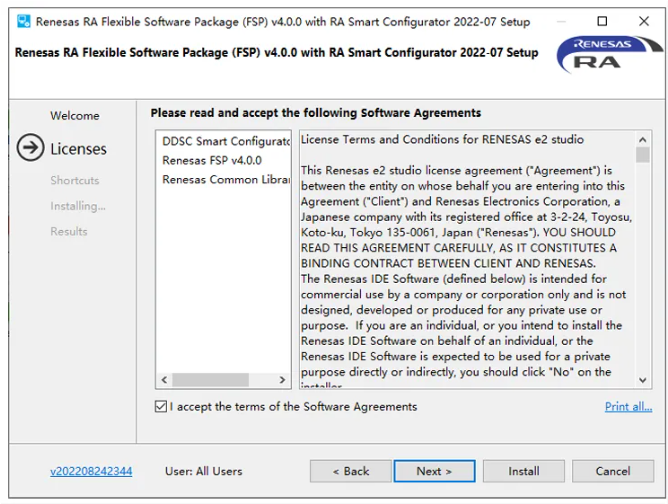The image size is (668, 504).
Task: Click the installer app icon in title bar
Action: coord(23,21)
